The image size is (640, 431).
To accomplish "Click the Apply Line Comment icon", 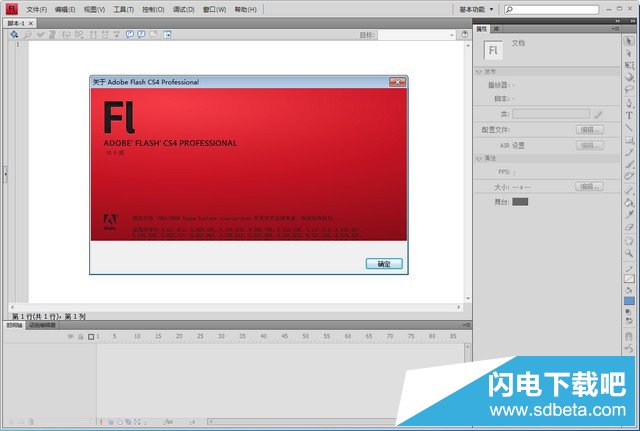I will 141,34.
